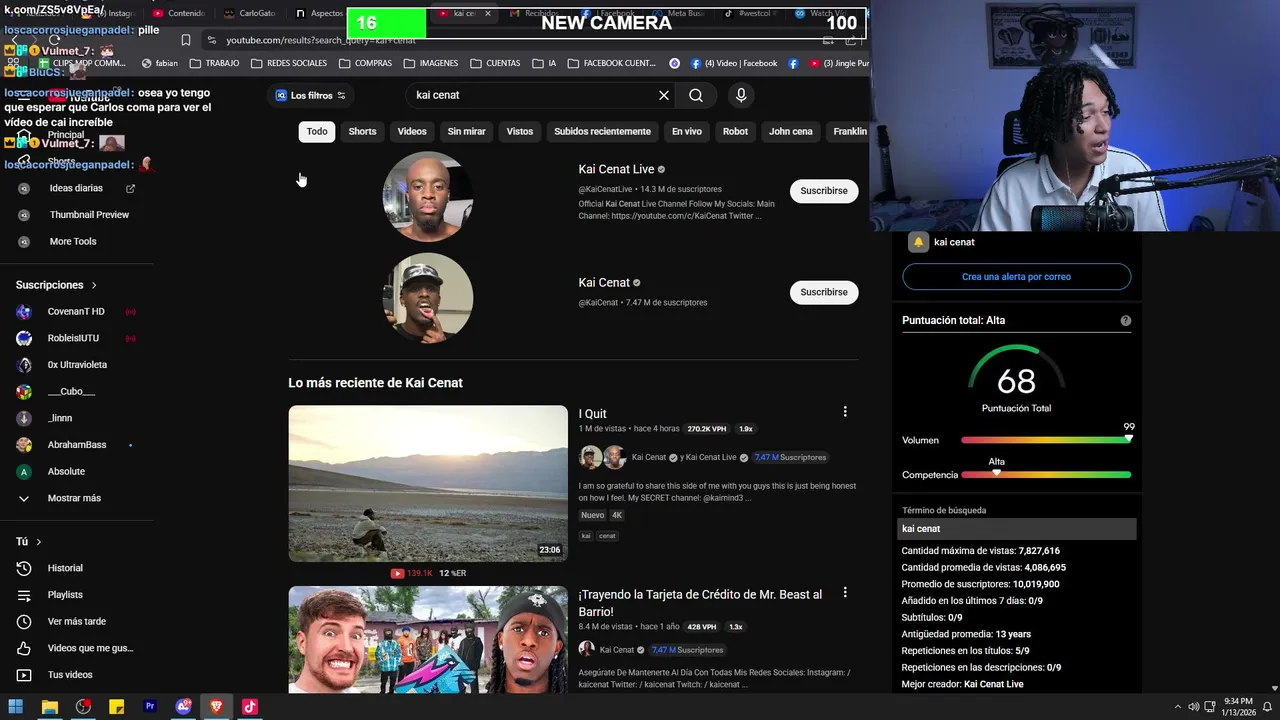Select the John cena filter chip
Viewport: 1280px width, 720px height.
click(790, 132)
